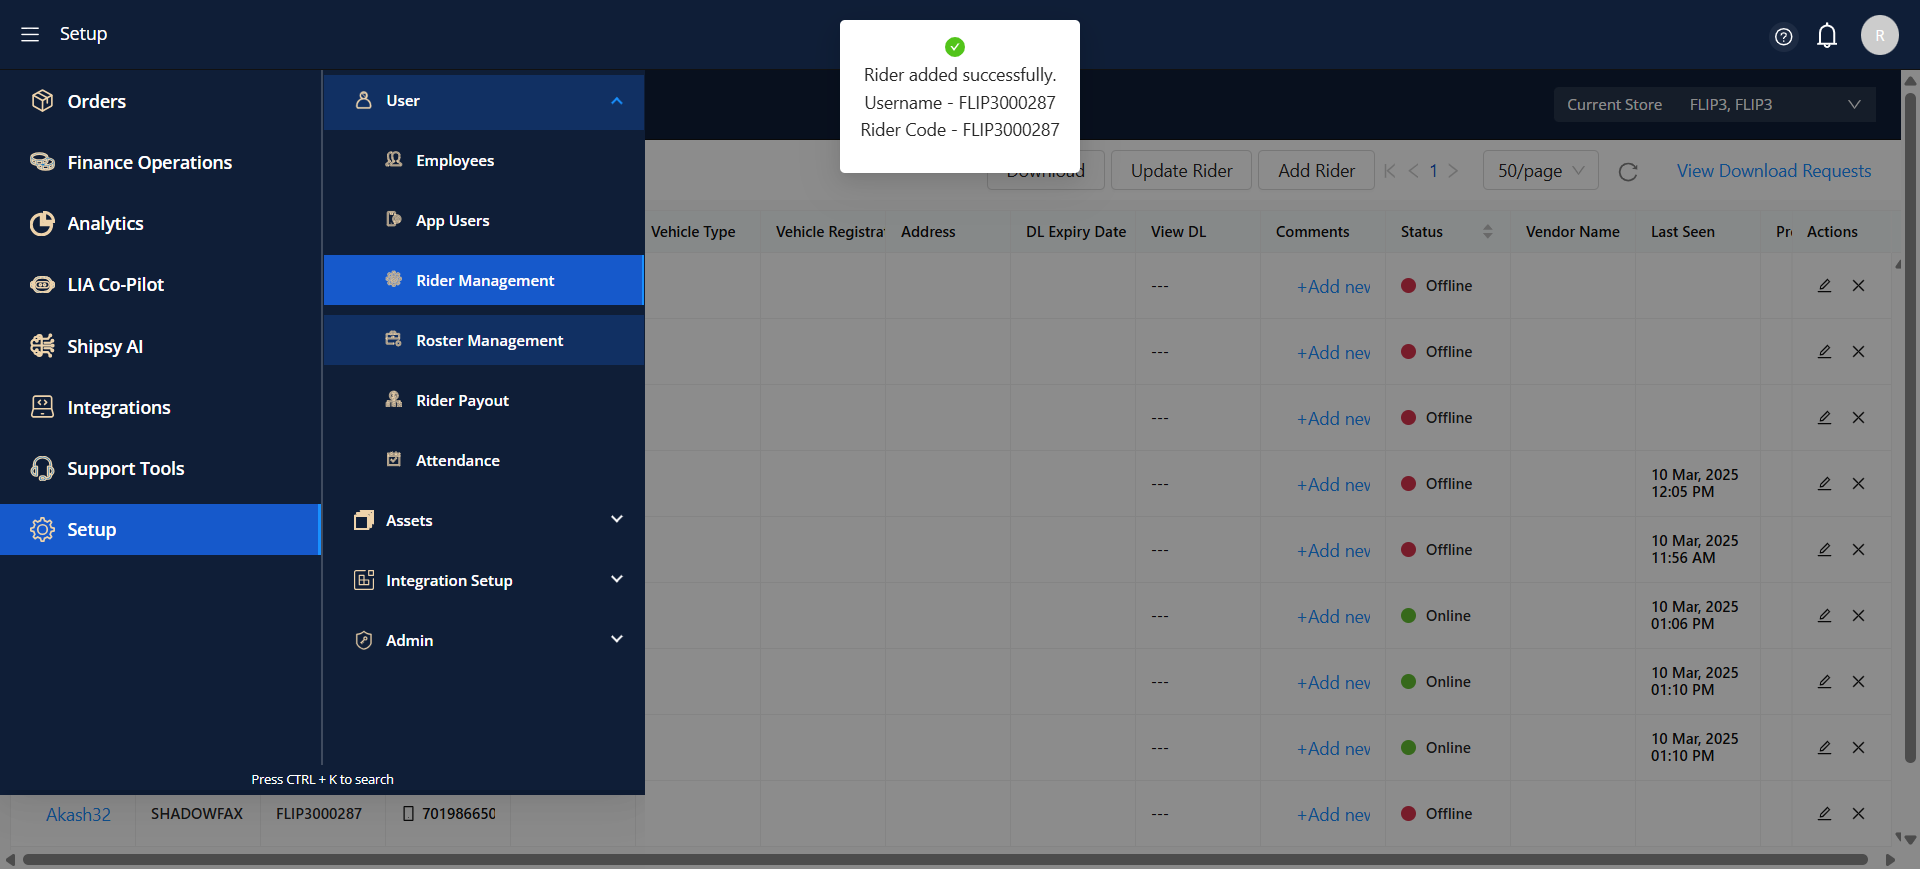
Task: Click the Vendor Name column header
Action: click(x=1572, y=231)
